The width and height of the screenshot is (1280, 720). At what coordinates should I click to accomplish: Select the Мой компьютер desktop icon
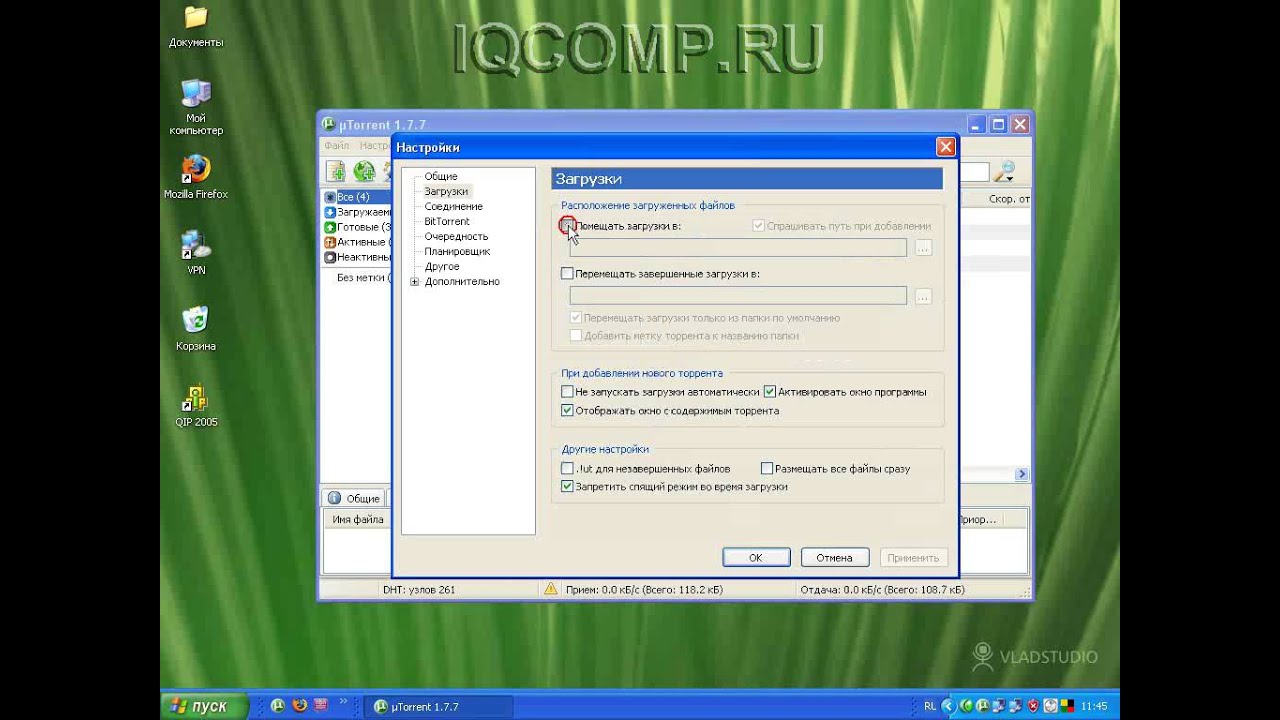pos(196,108)
